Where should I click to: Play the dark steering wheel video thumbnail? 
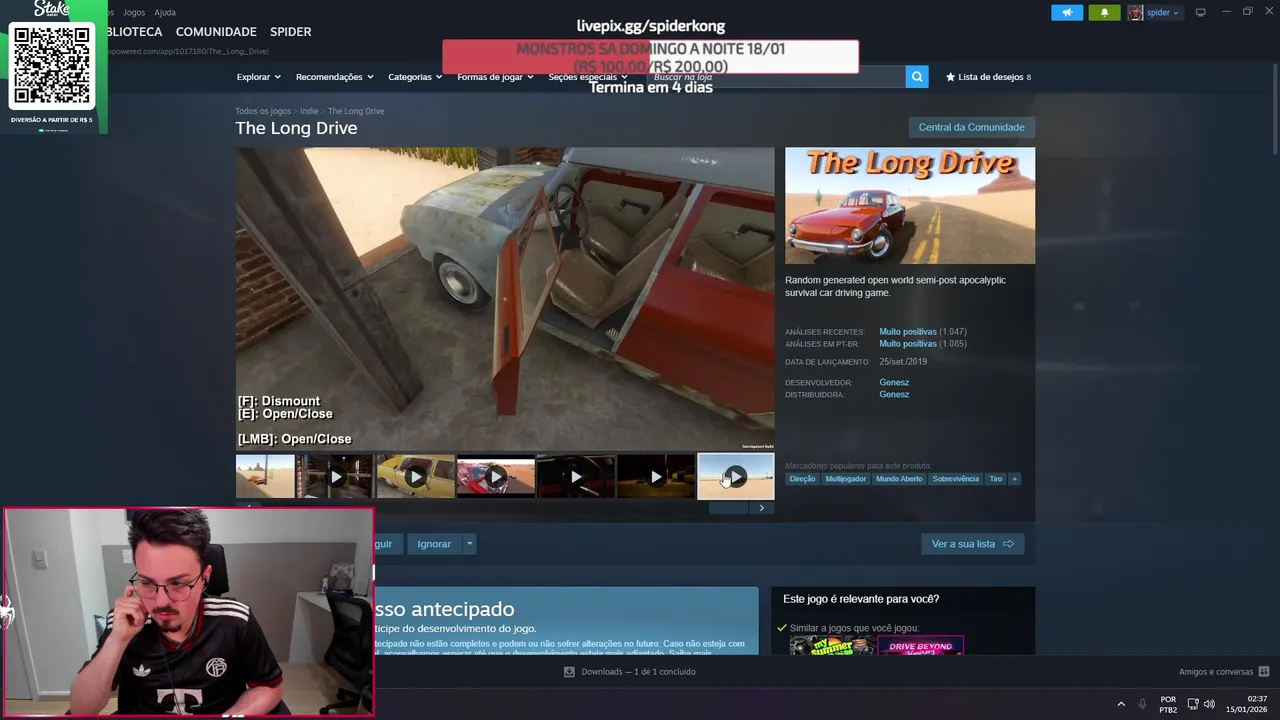[x=575, y=476]
